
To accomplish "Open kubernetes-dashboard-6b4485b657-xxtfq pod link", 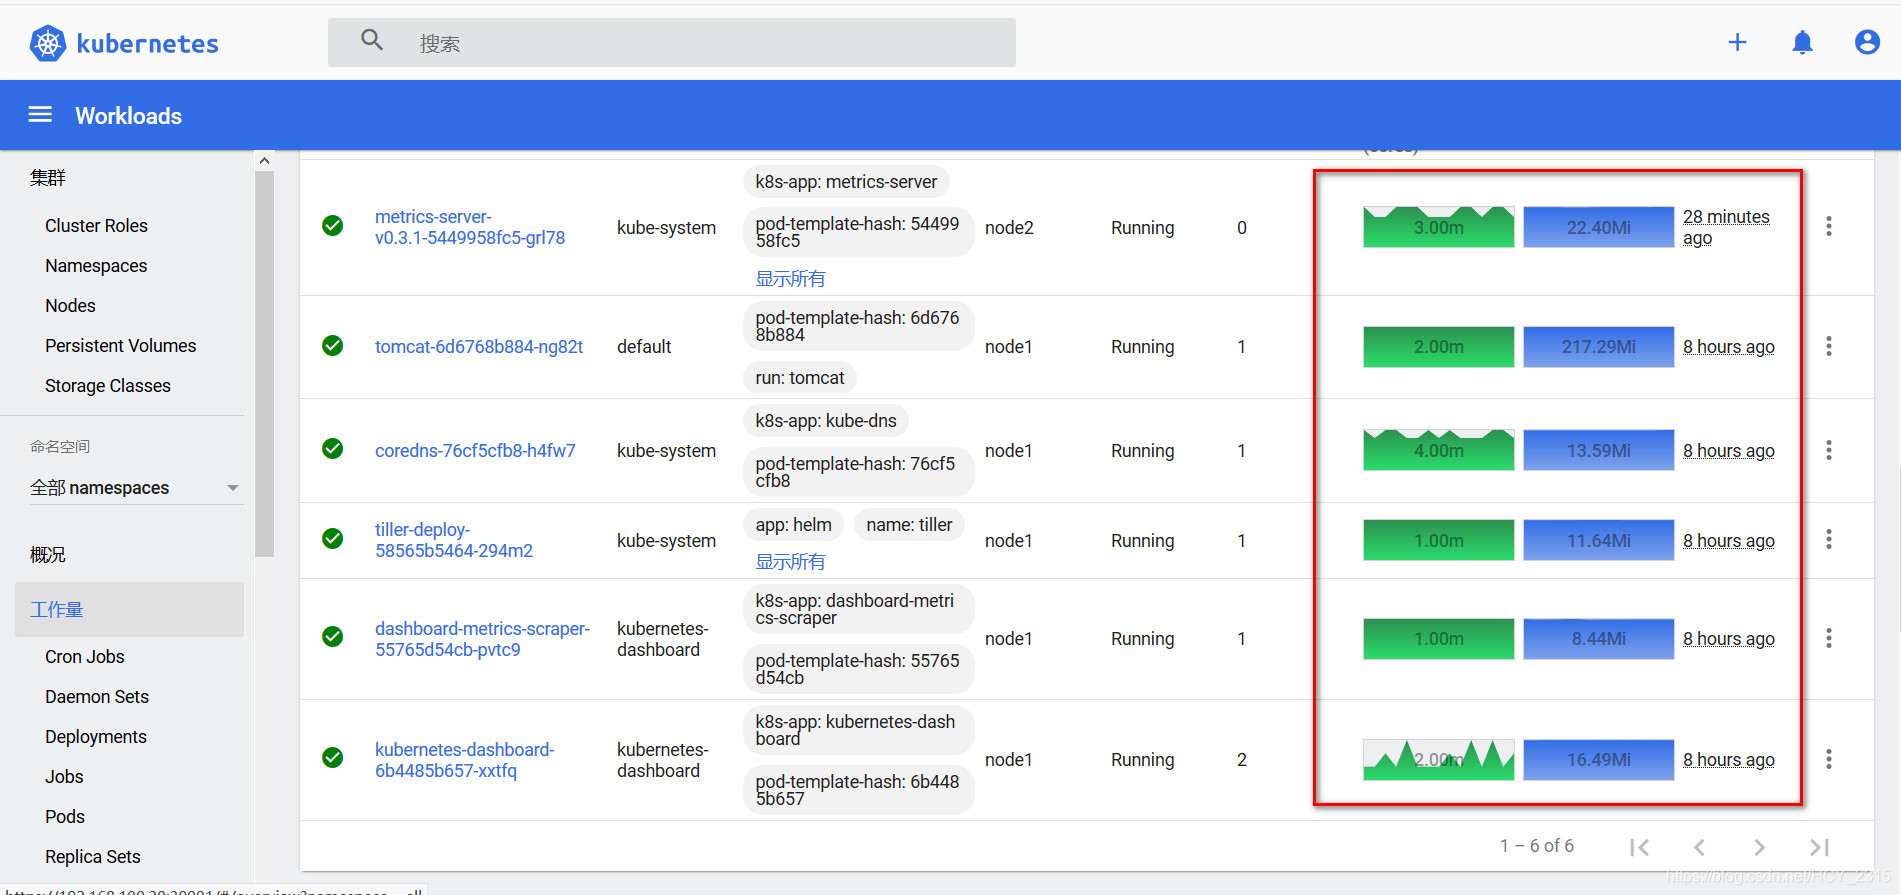I will (465, 760).
